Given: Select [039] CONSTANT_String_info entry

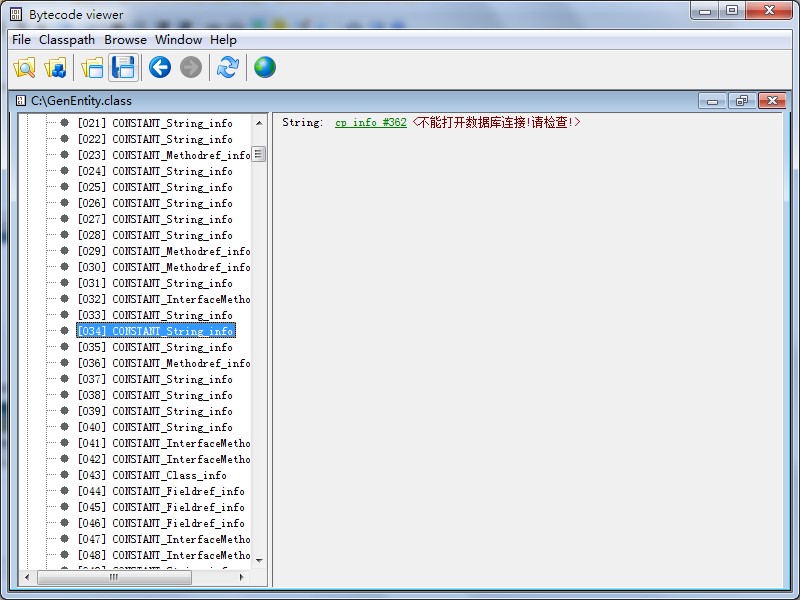Looking at the screenshot, I should [155, 411].
